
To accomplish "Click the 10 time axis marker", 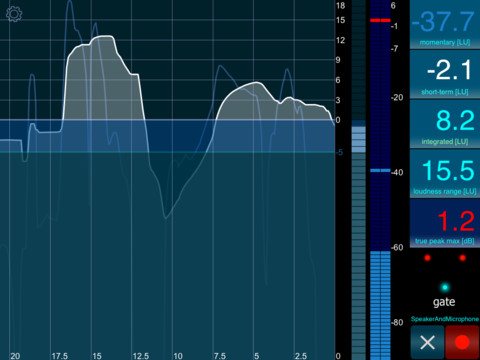I will point(178,356).
